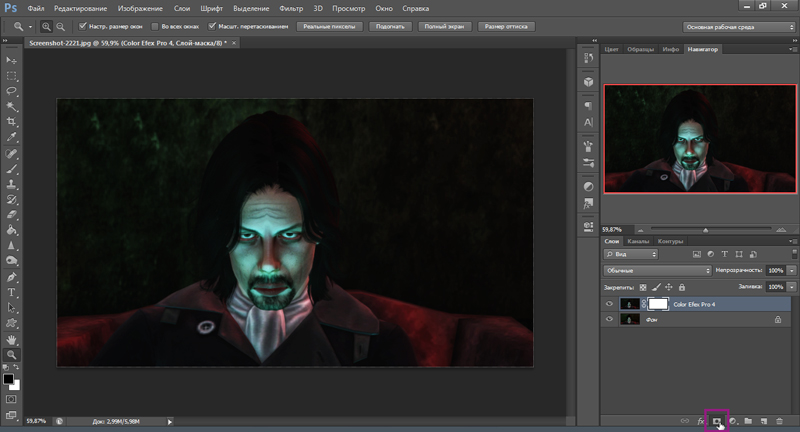Toggle the lock transparent pixels option
The height and width of the screenshot is (432, 800).
(x=643, y=287)
